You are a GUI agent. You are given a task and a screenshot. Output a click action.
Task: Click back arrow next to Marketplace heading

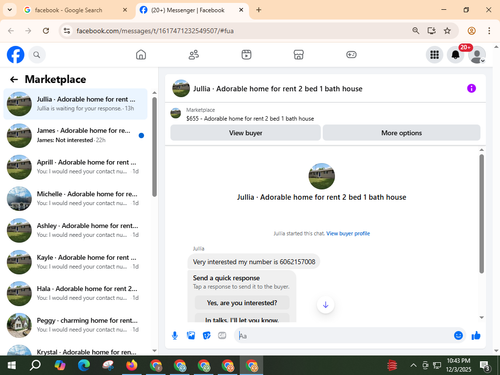click(14, 79)
